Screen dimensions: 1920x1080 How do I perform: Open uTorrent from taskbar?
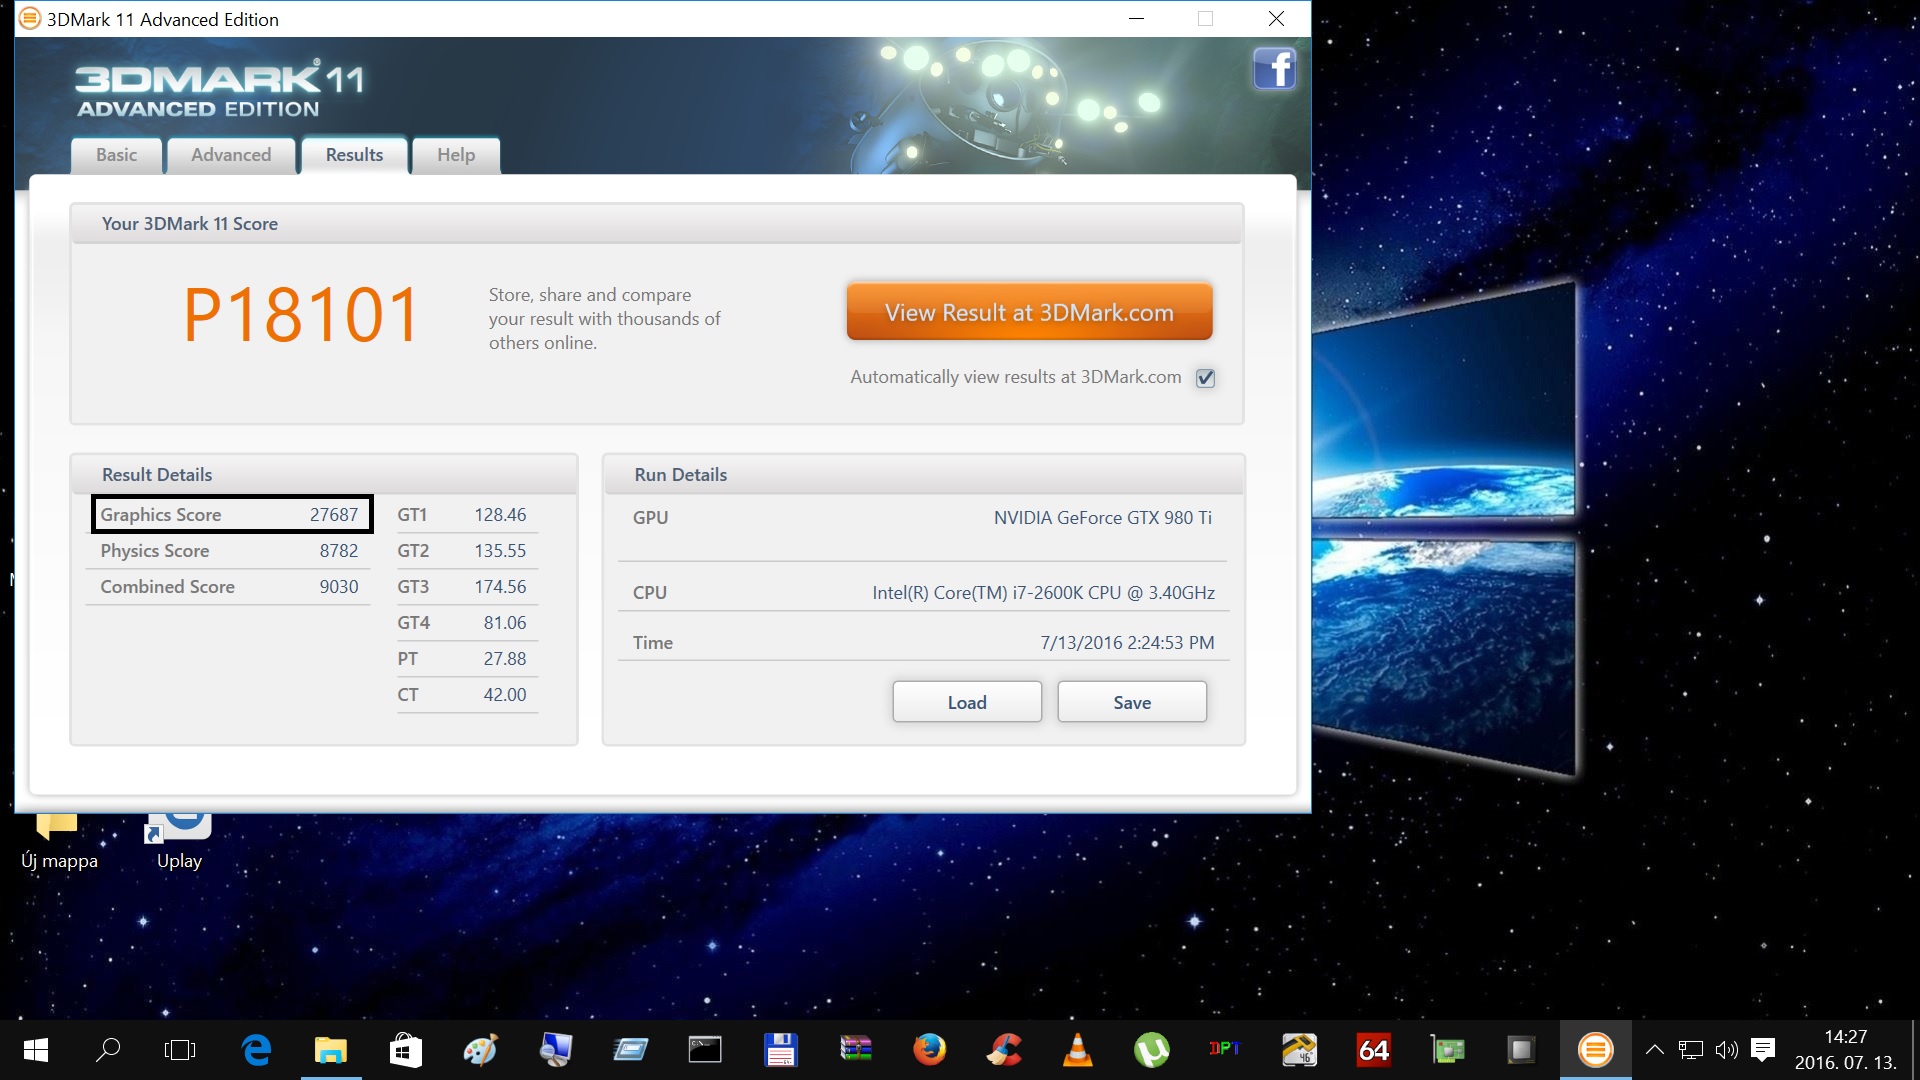click(x=1152, y=1050)
